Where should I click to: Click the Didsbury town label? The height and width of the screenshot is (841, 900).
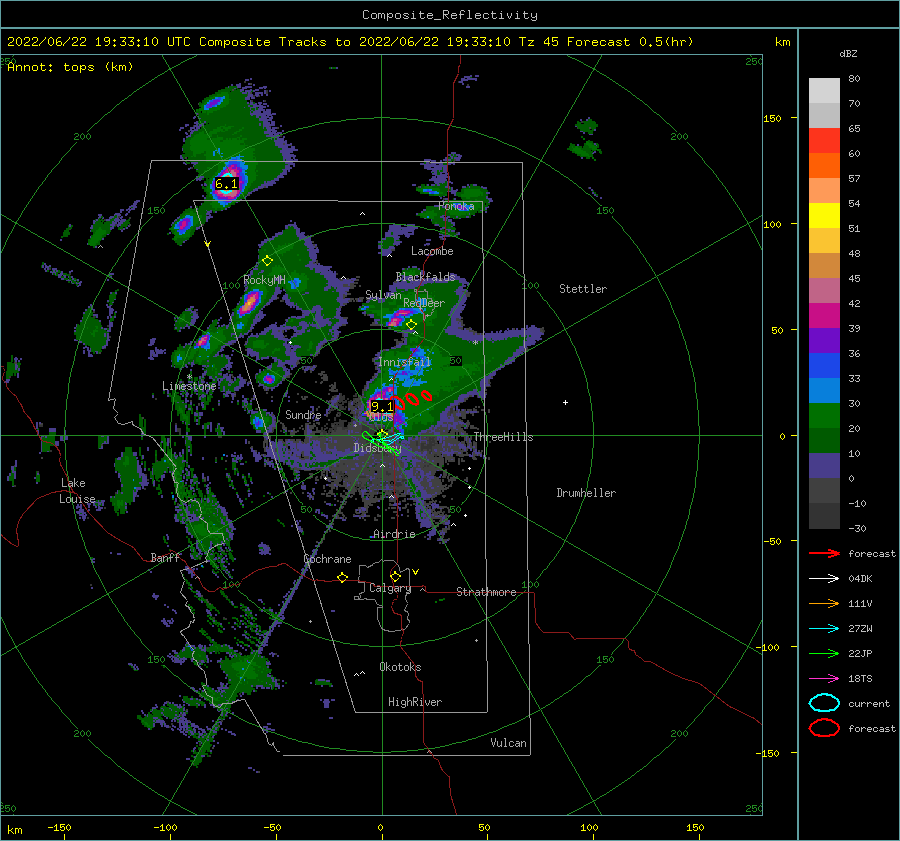click(377, 448)
